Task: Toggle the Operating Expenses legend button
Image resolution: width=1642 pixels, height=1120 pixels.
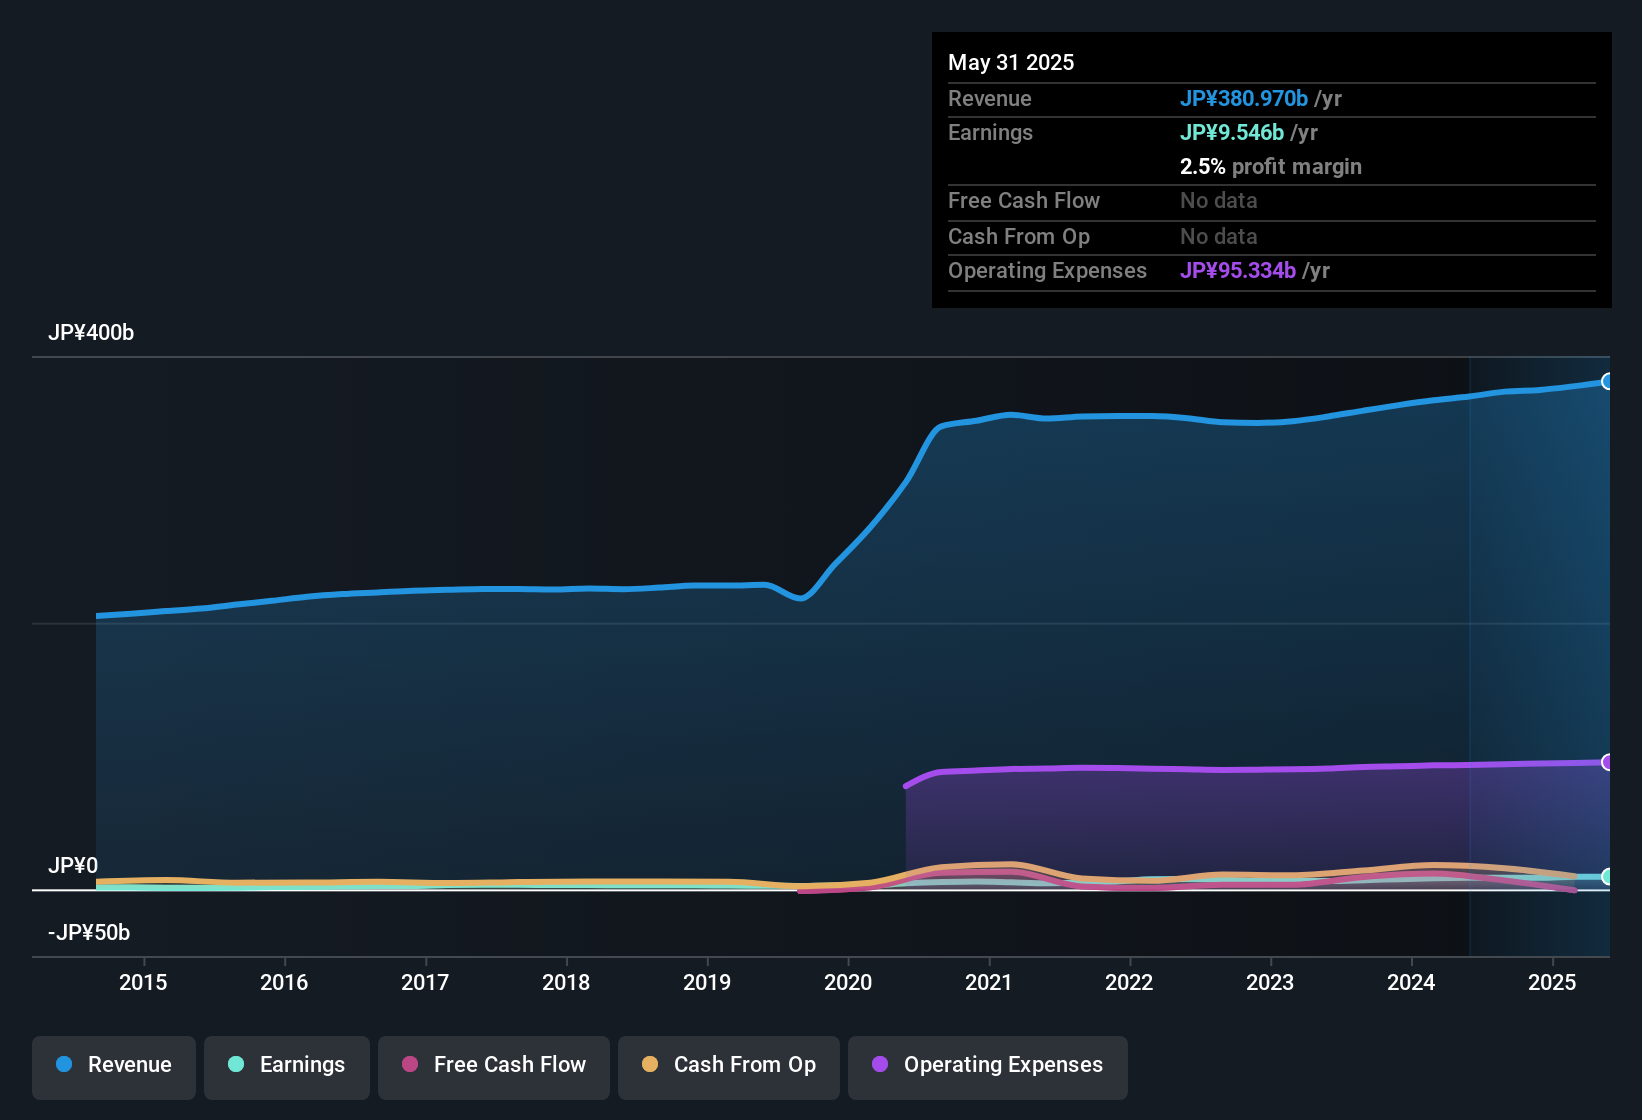Action: pyautogui.click(x=988, y=1067)
